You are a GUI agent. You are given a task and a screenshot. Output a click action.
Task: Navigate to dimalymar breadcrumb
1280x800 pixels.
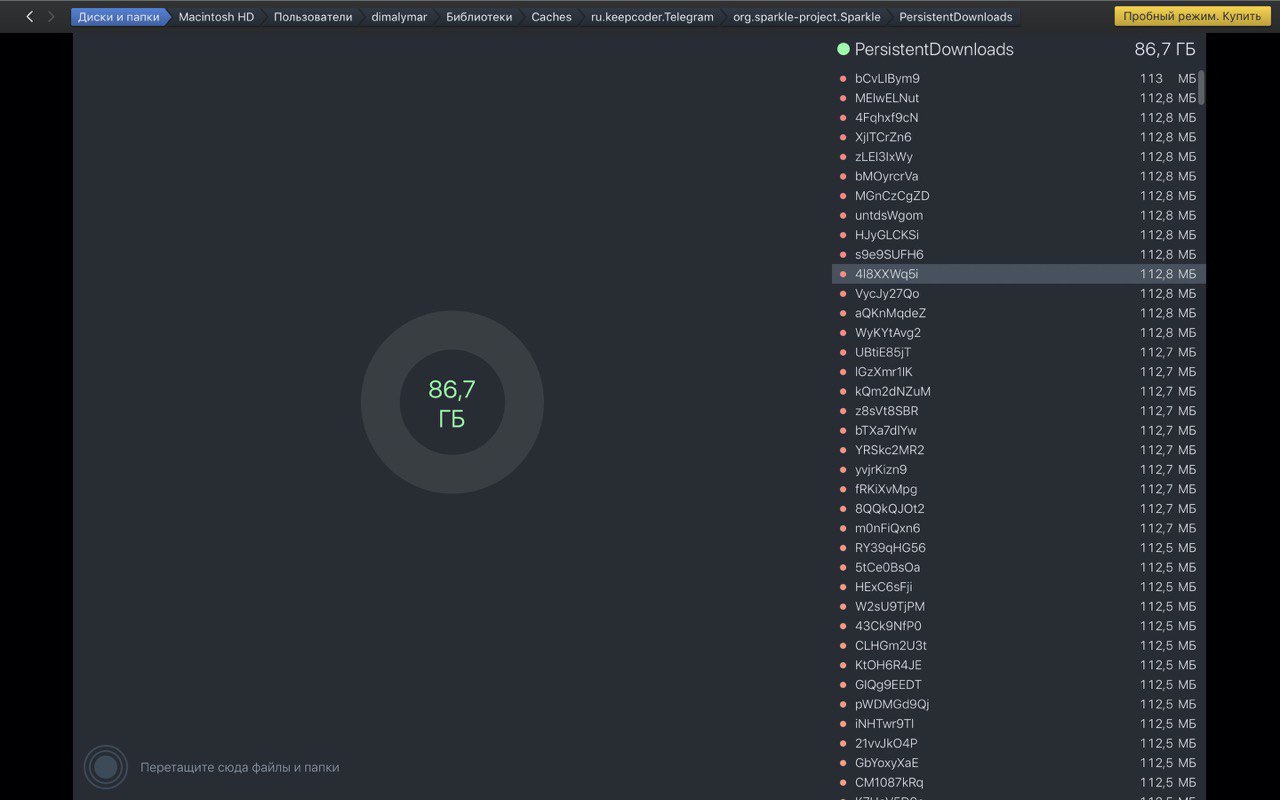(399, 17)
